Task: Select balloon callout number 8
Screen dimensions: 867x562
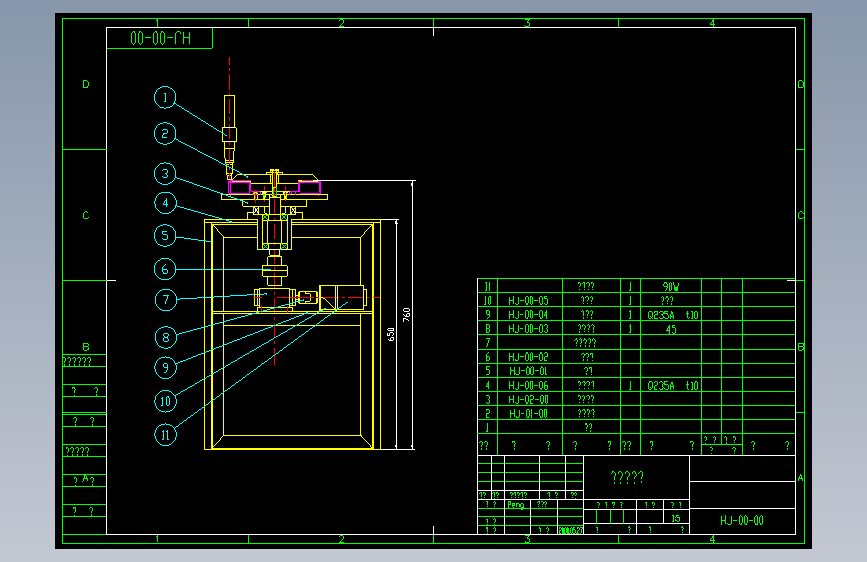Action: click(x=166, y=337)
